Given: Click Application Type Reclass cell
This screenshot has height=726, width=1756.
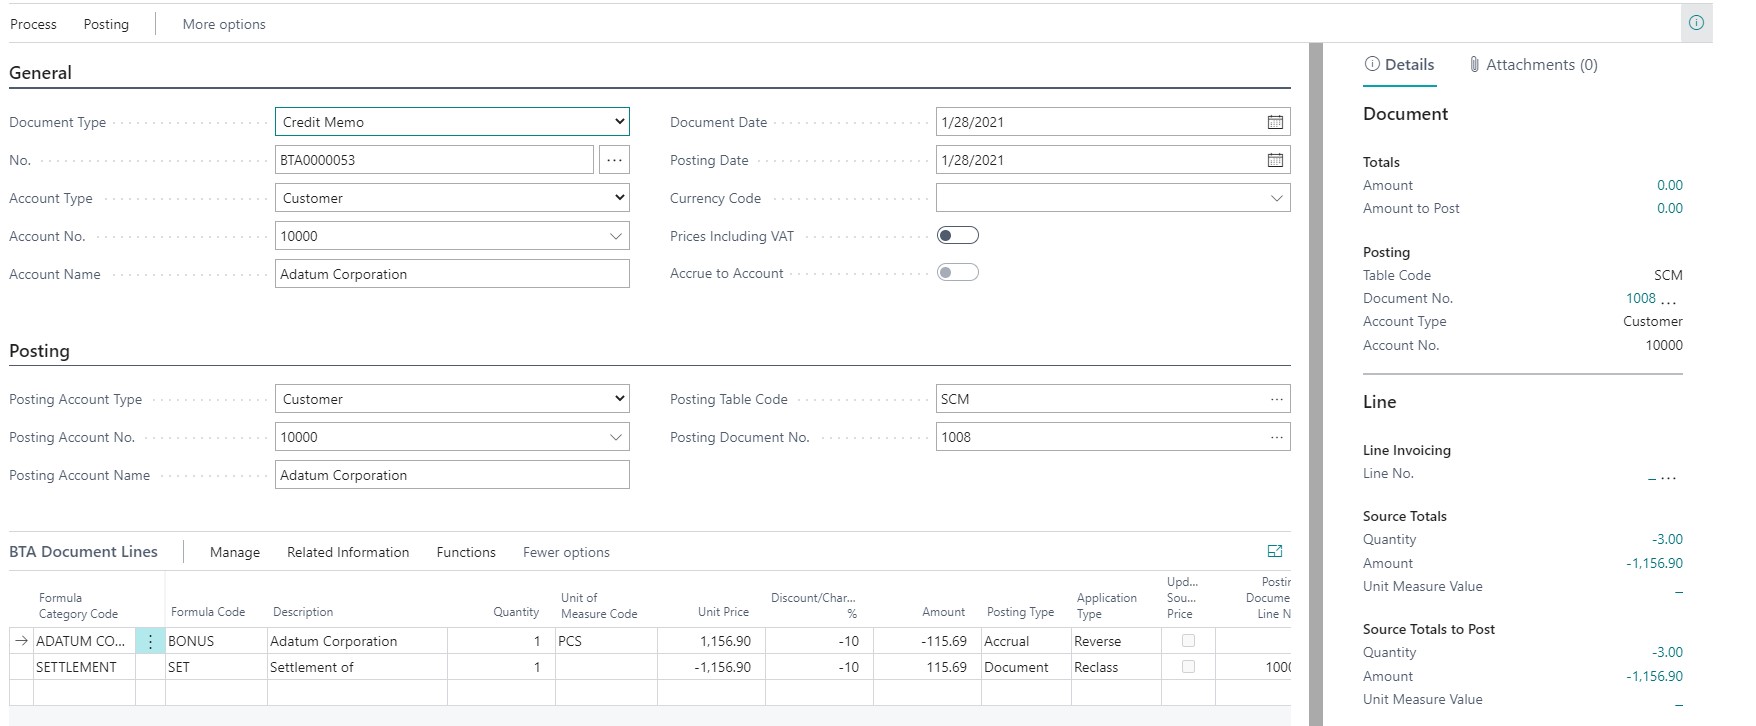Looking at the screenshot, I should (x=1116, y=667).
